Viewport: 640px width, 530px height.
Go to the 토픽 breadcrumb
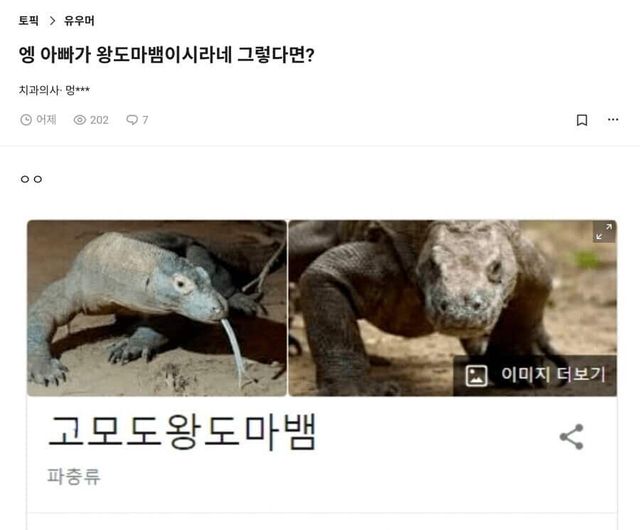pos(29,20)
